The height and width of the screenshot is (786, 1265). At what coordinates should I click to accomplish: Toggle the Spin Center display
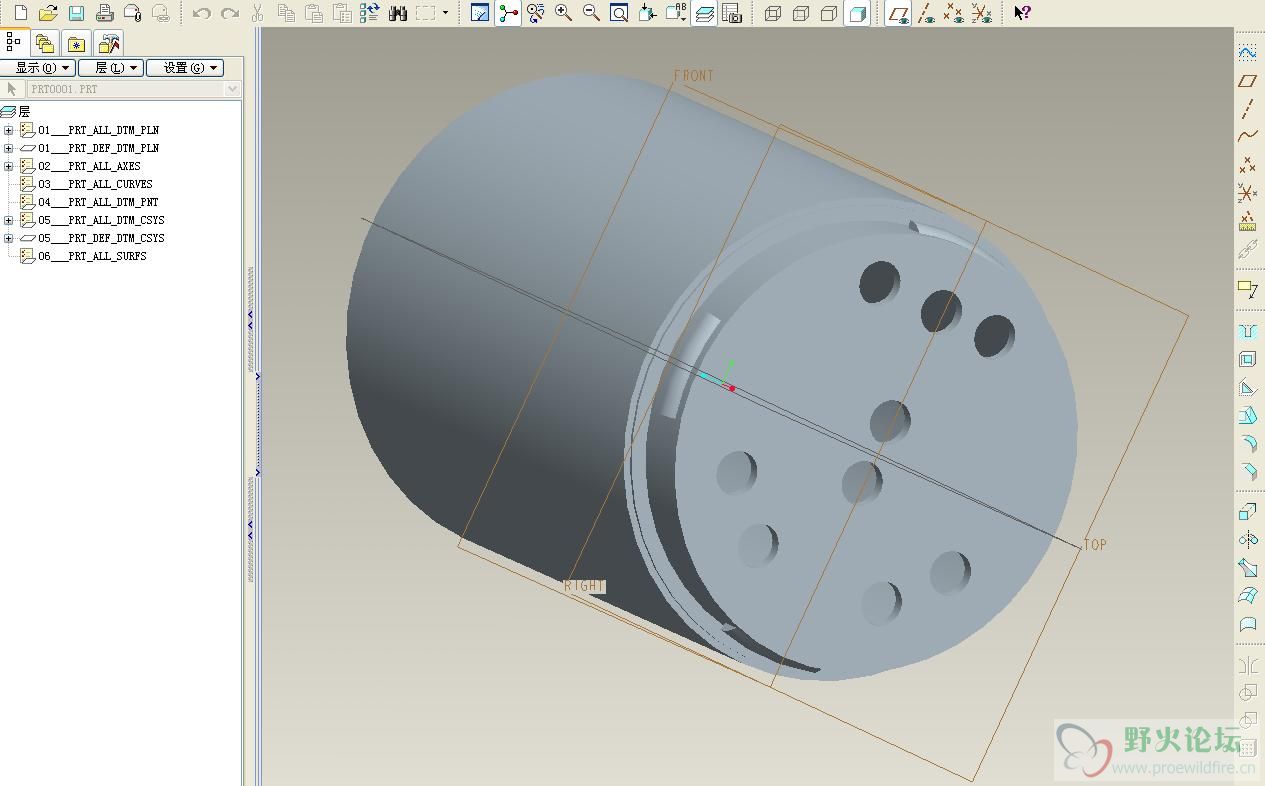pyautogui.click(x=508, y=13)
